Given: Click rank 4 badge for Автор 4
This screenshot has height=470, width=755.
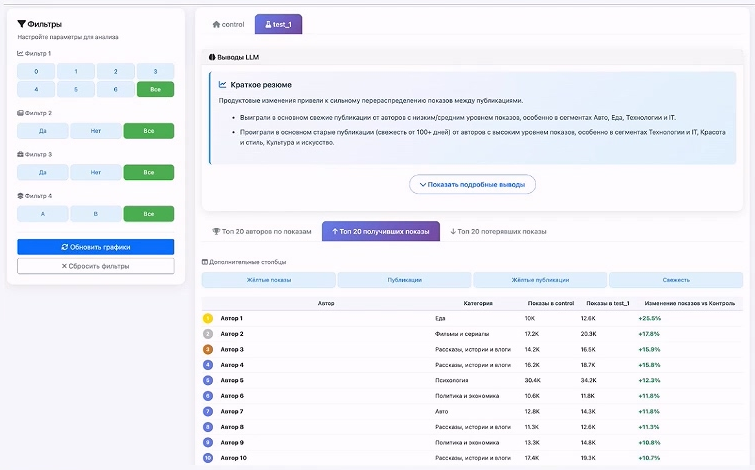Looking at the screenshot, I should tap(208, 365).
